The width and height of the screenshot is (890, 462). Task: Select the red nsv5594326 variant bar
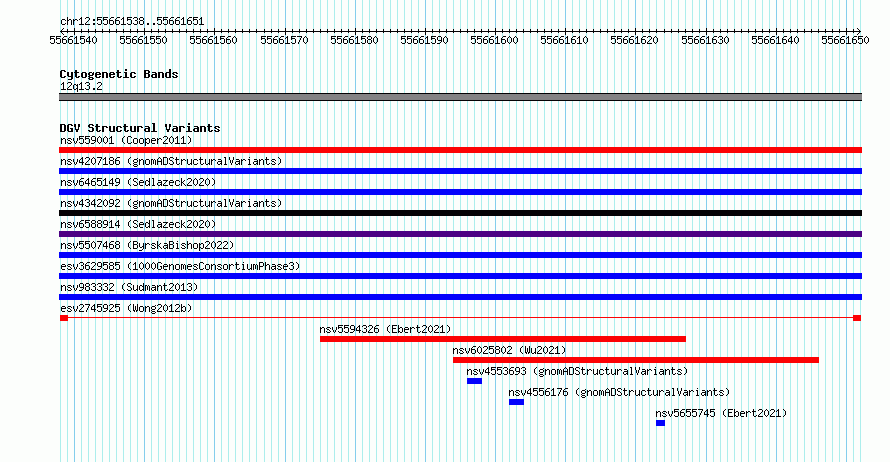coord(503,339)
